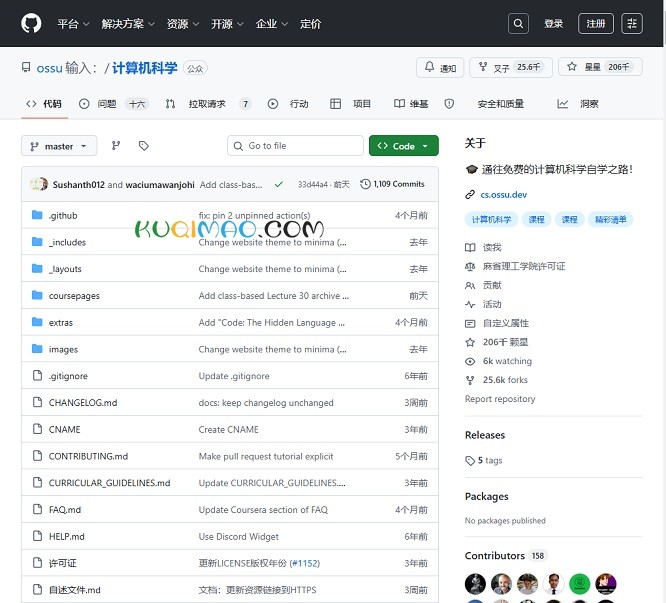Click the 注册 sign up button
Viewport: 666px width, 603px height.
(595, 23)
